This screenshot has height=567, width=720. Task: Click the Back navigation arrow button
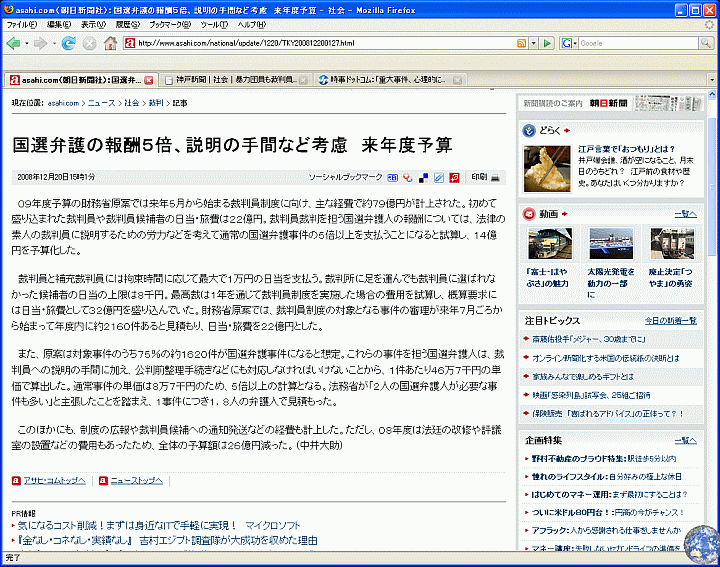pos(14,44)
